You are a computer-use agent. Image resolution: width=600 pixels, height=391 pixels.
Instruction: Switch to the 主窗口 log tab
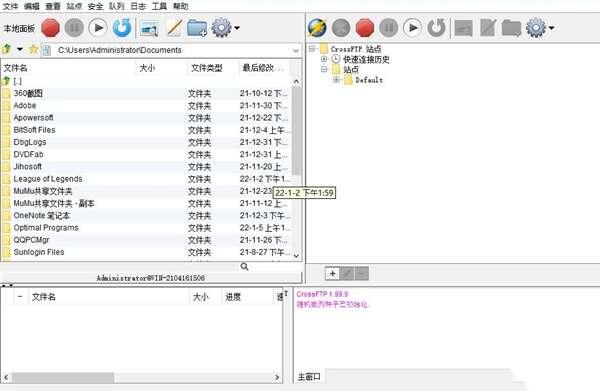(x=309, y=377)
